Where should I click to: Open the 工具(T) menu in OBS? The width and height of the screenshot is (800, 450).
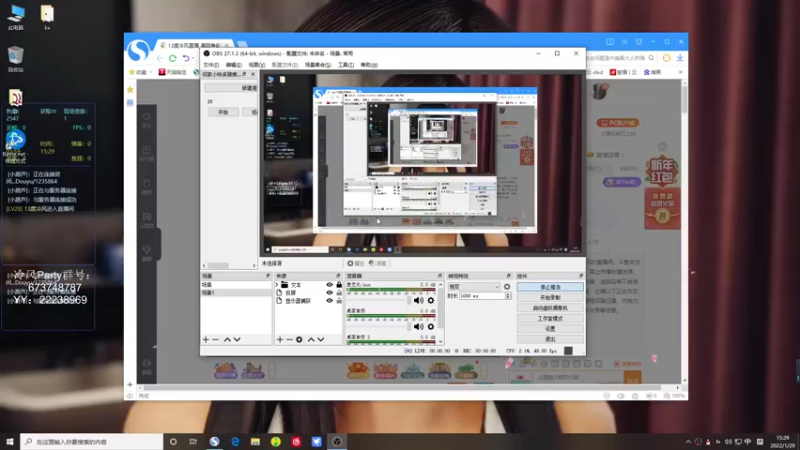click(345, 65)
